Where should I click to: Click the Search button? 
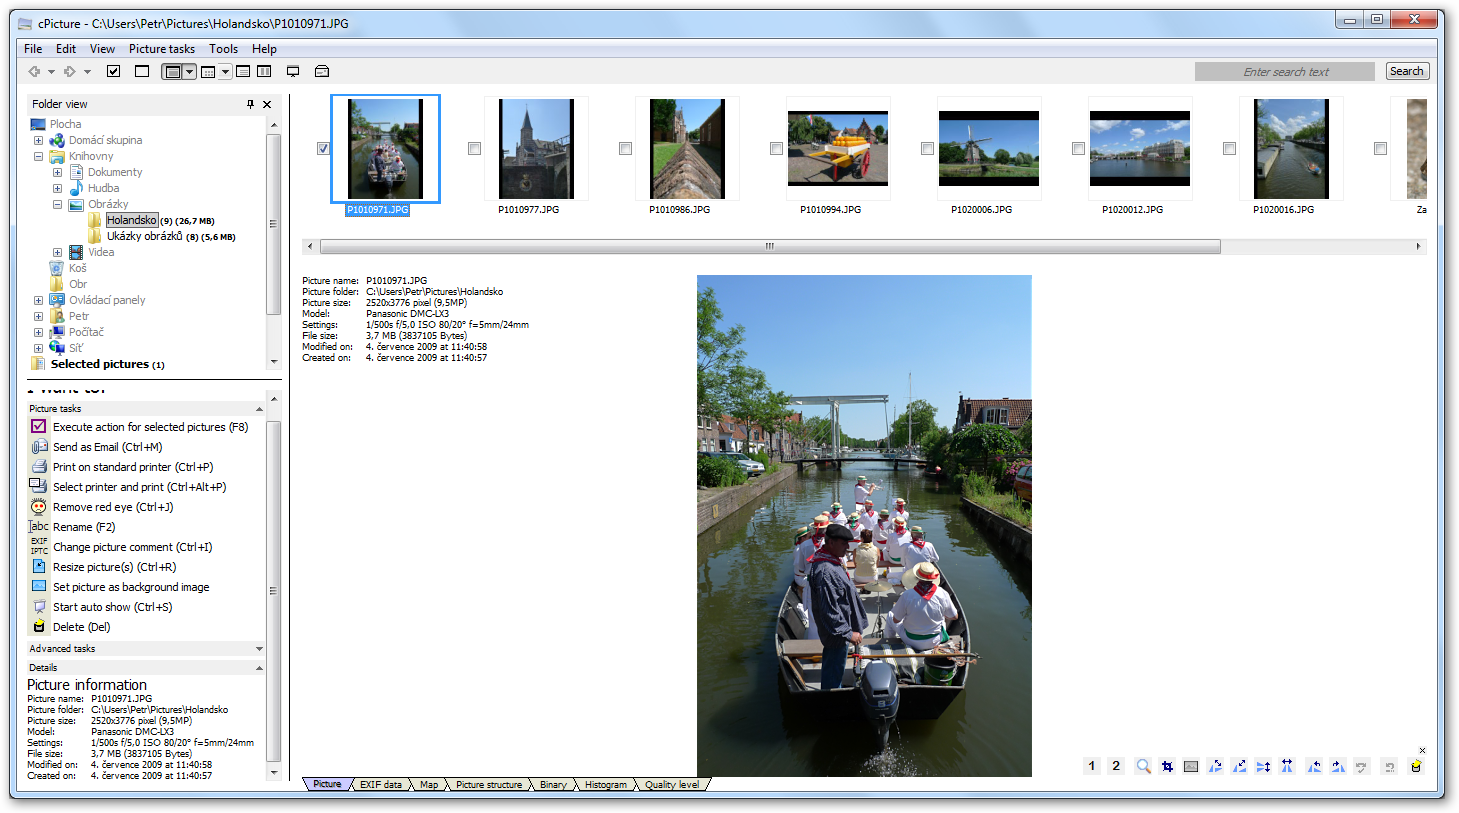pos(1407,71)
